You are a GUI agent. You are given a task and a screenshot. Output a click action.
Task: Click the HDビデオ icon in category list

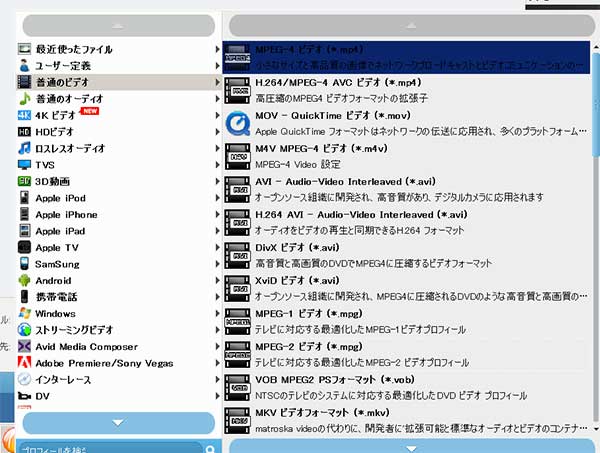[25, 132]
